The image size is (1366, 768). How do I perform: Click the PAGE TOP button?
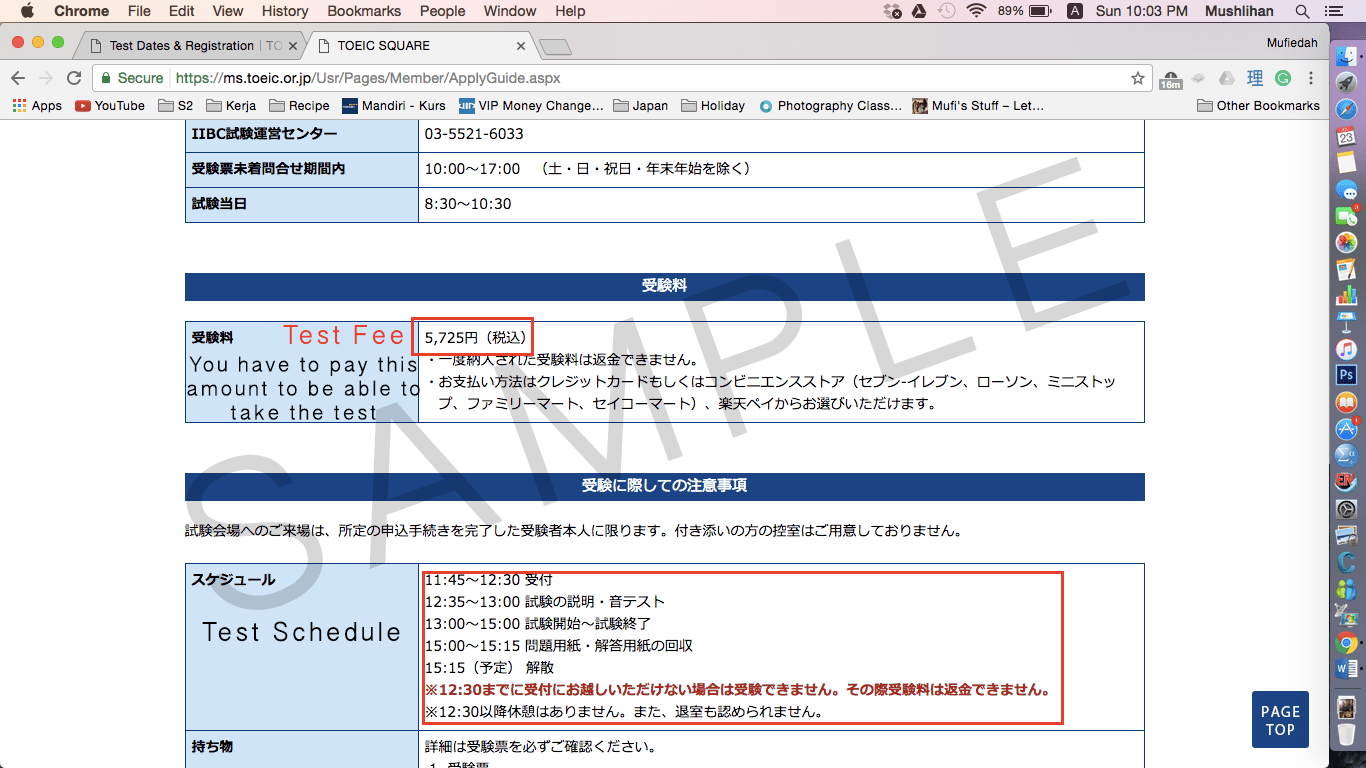tap(1280, 720)
